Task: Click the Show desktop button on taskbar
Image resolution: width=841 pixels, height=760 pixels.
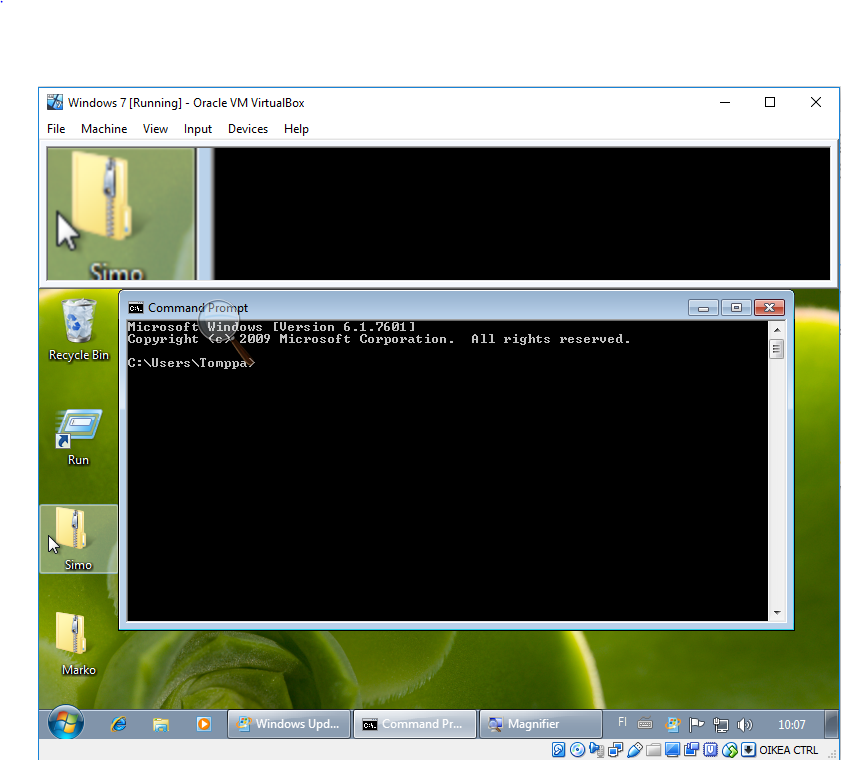Action: coord(831,724)
